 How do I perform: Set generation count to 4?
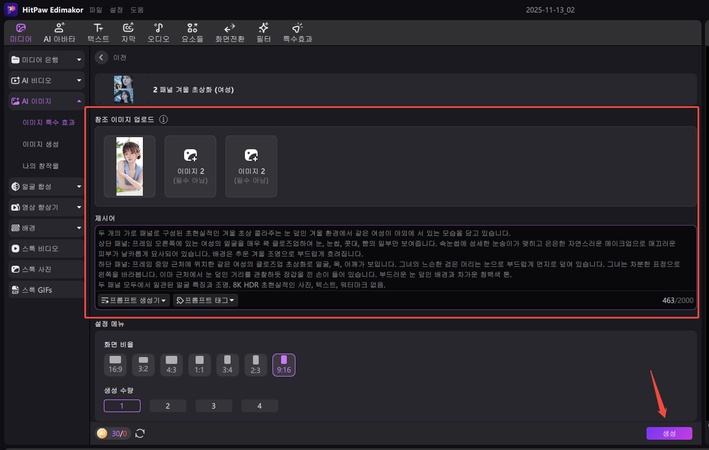coord(260,406)
